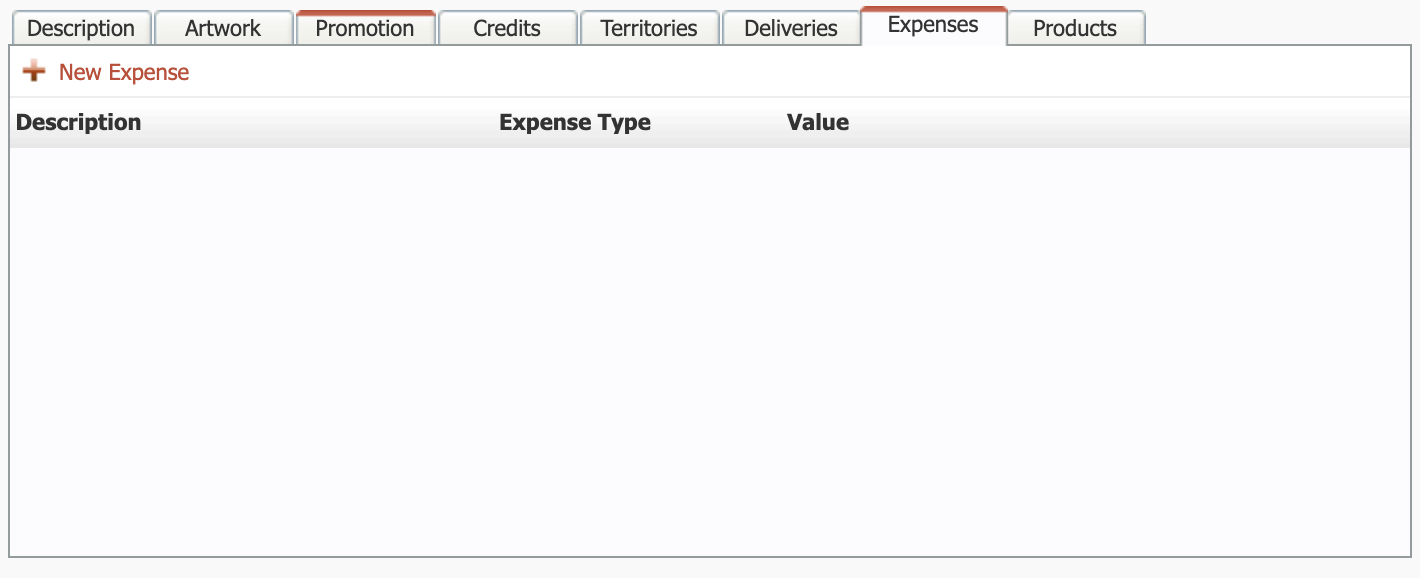Open the Artwork tab
The height and width of the screenshot is (578, 1420).
pos(223,28)
